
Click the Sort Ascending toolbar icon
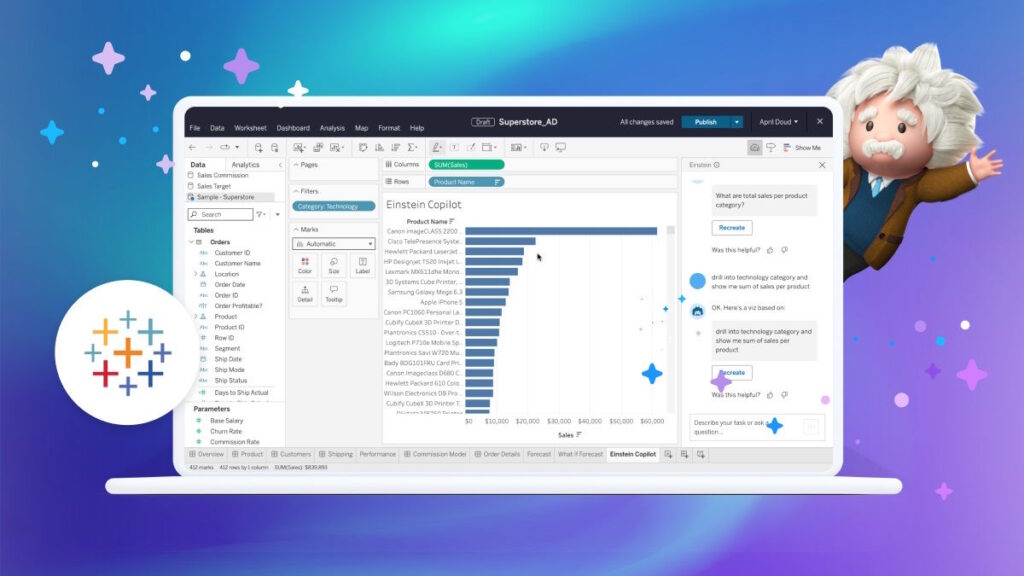(x=379, y=148)
